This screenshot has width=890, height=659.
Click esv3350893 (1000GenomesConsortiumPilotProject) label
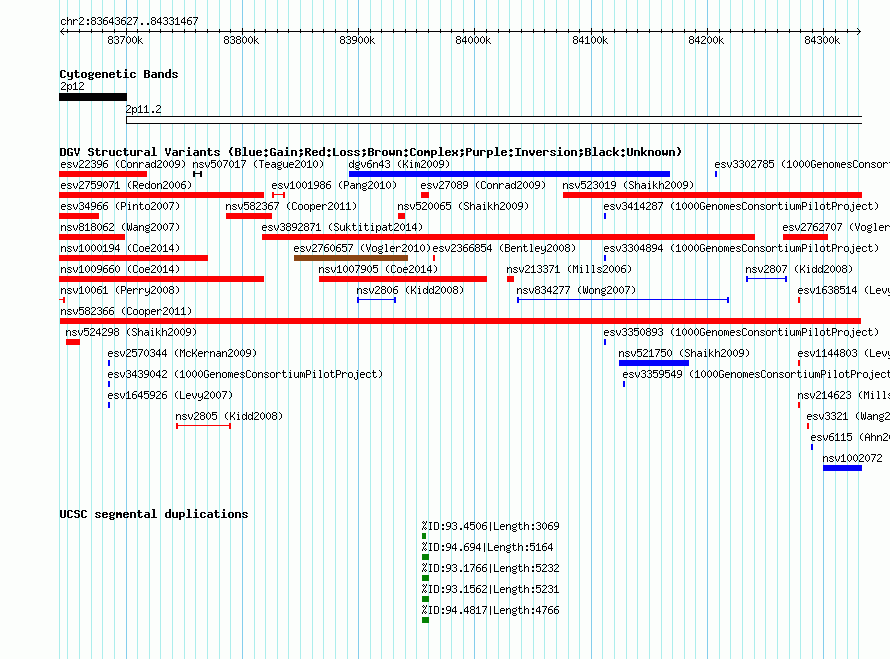tap(741, 332)
